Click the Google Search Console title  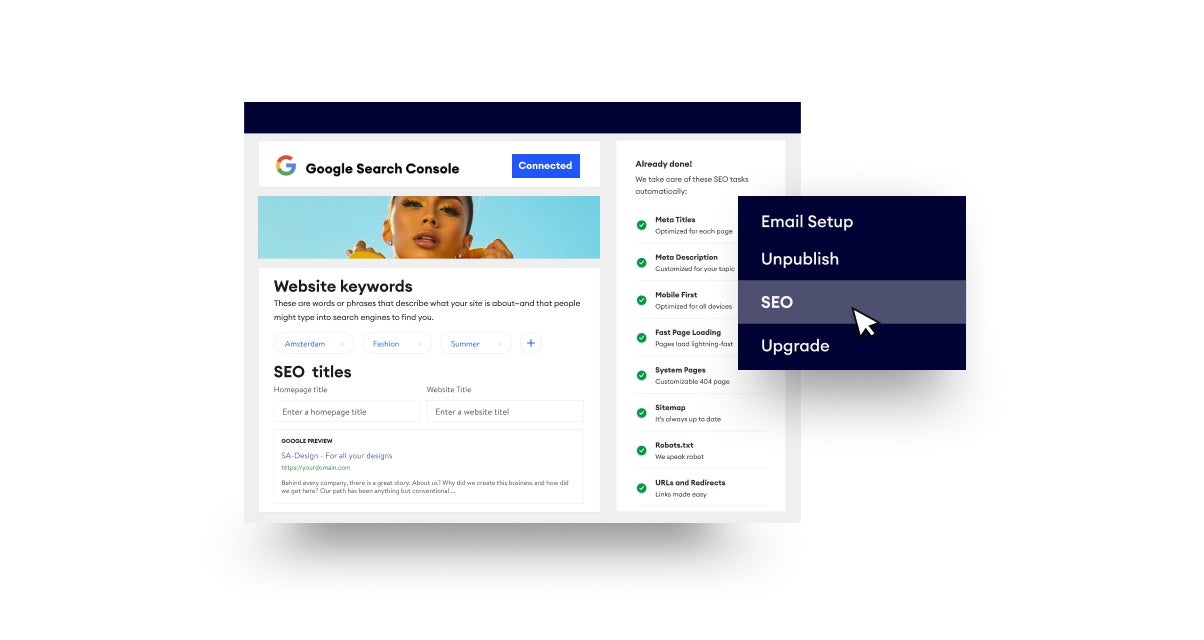click(382, 169)
